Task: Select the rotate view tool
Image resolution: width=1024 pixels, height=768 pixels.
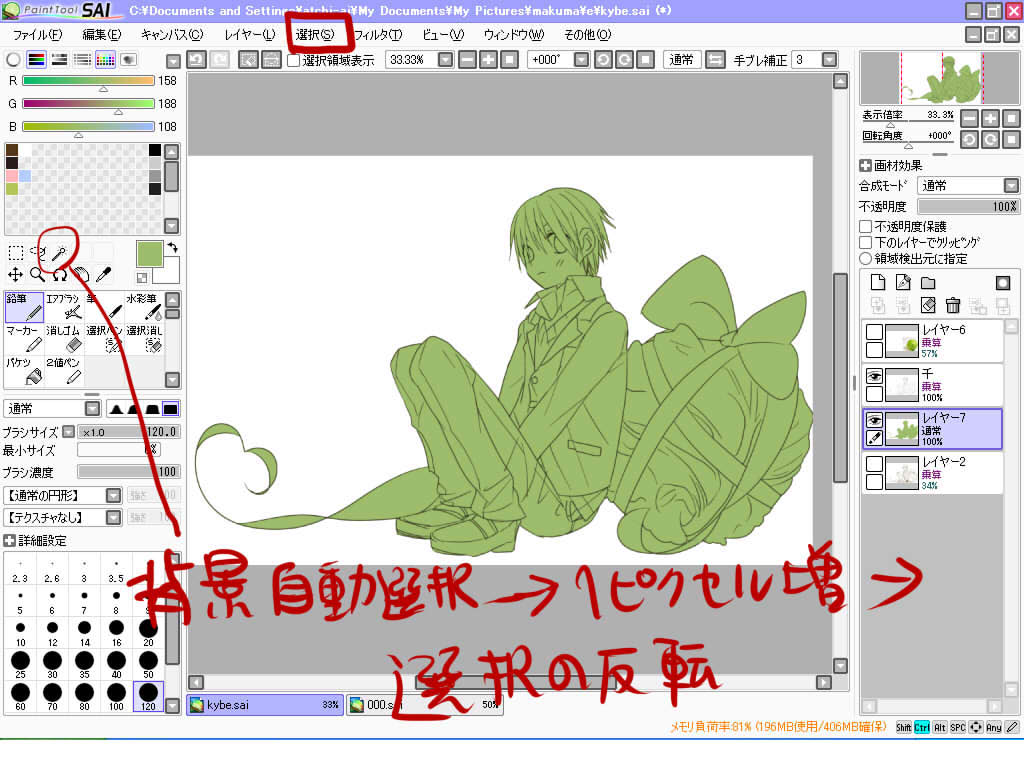Action: click(x=59, y=275)
